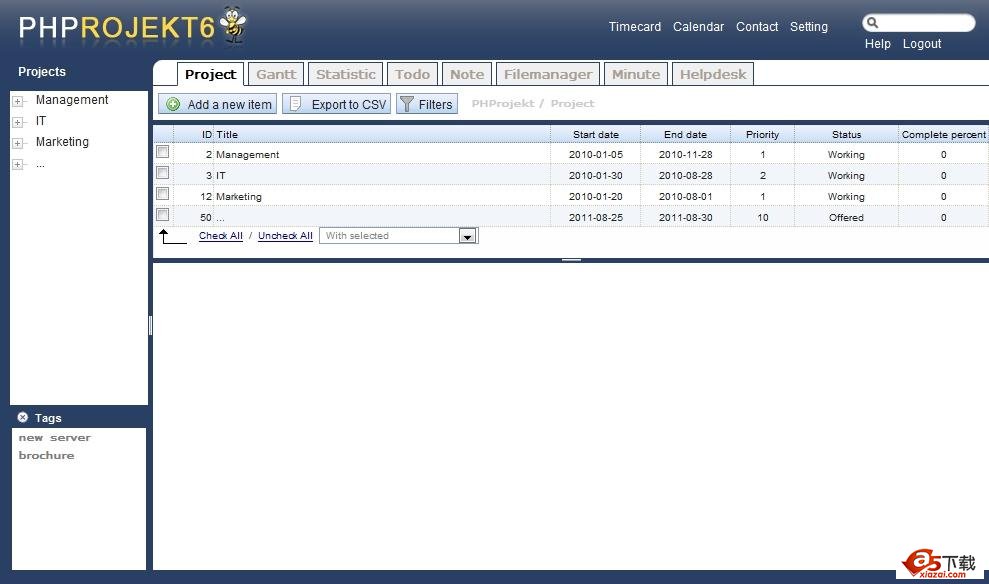Image resolution: width=989 pixels, height=584 pixels.
Task: Click the PHProjekt bee logo icon
Action: (233, 25)
